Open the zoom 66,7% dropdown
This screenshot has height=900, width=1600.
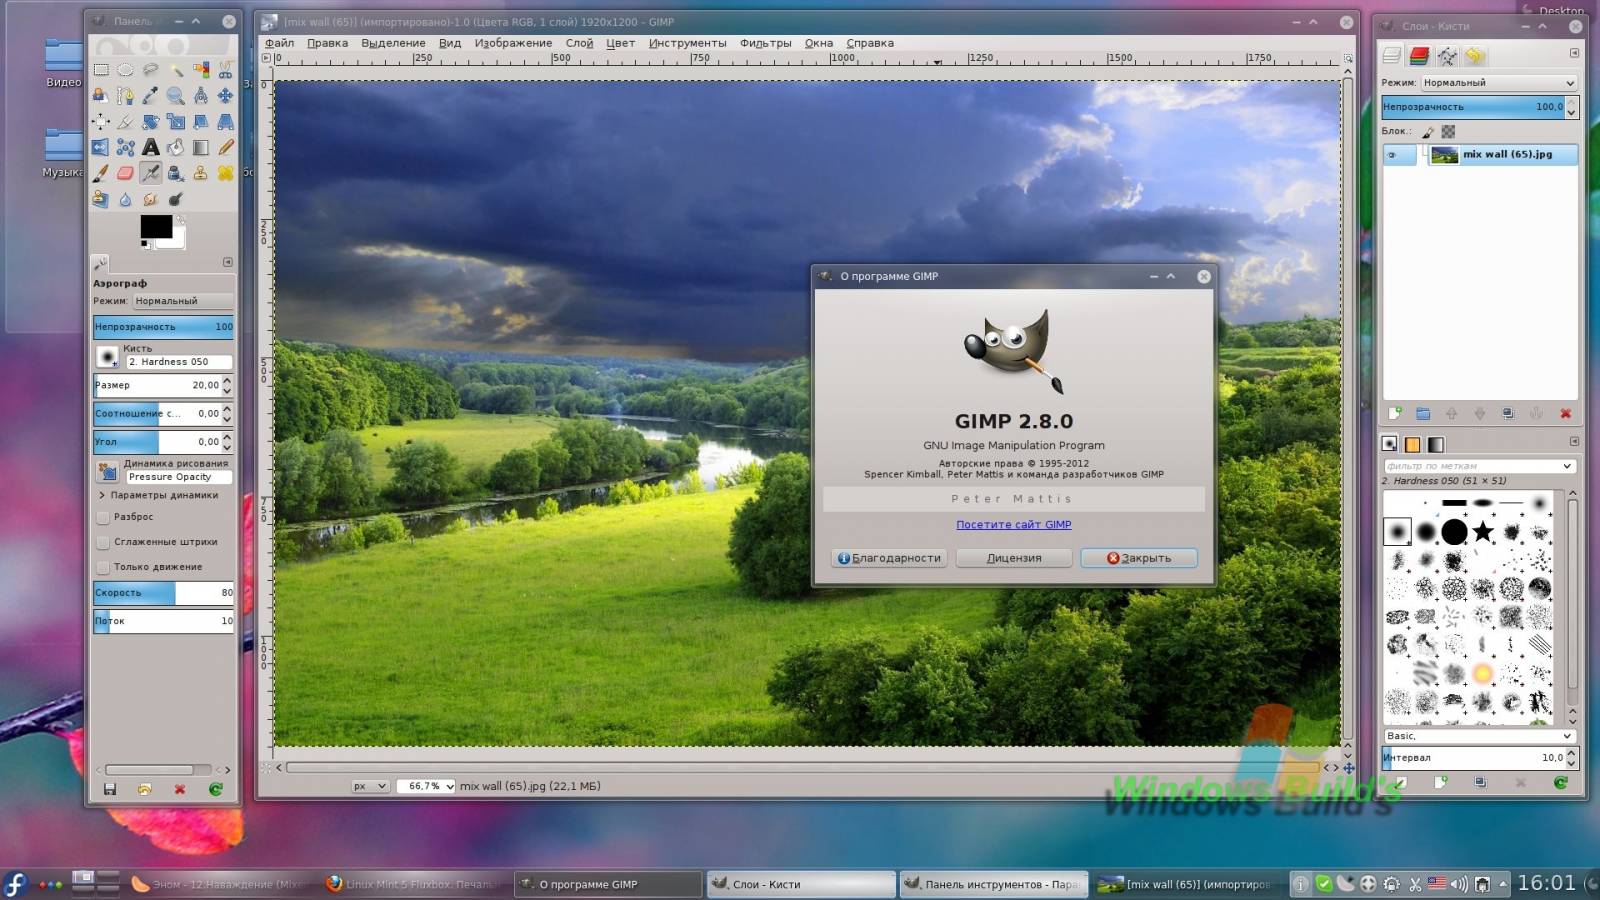(427, 786)
